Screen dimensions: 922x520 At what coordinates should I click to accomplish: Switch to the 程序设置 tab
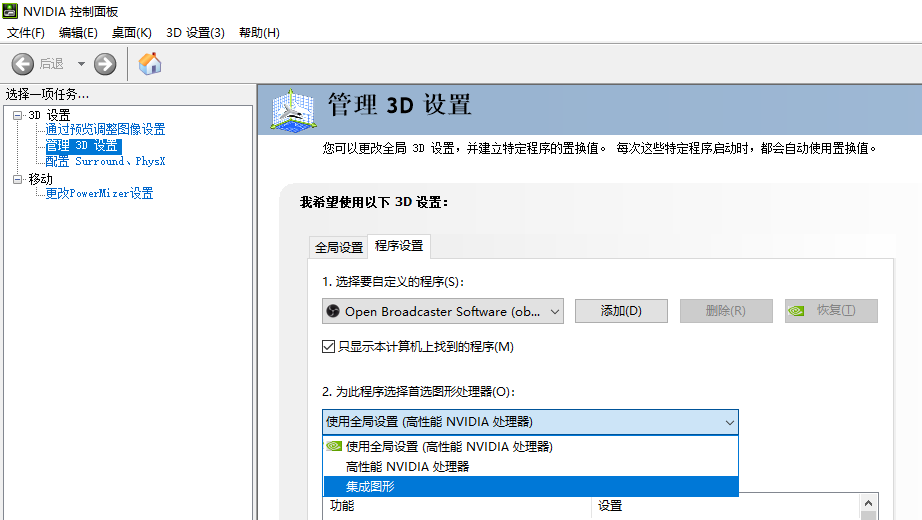(399, 246)
